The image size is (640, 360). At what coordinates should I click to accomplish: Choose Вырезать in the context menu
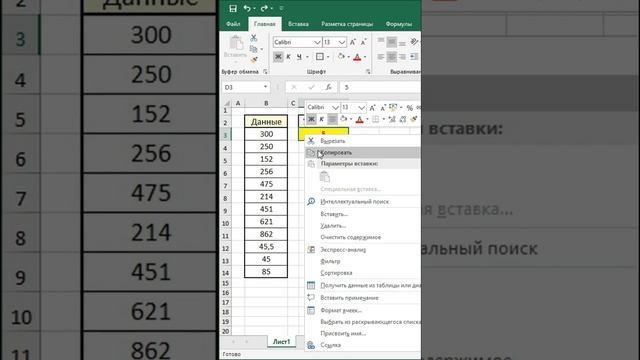click(363, 141)
